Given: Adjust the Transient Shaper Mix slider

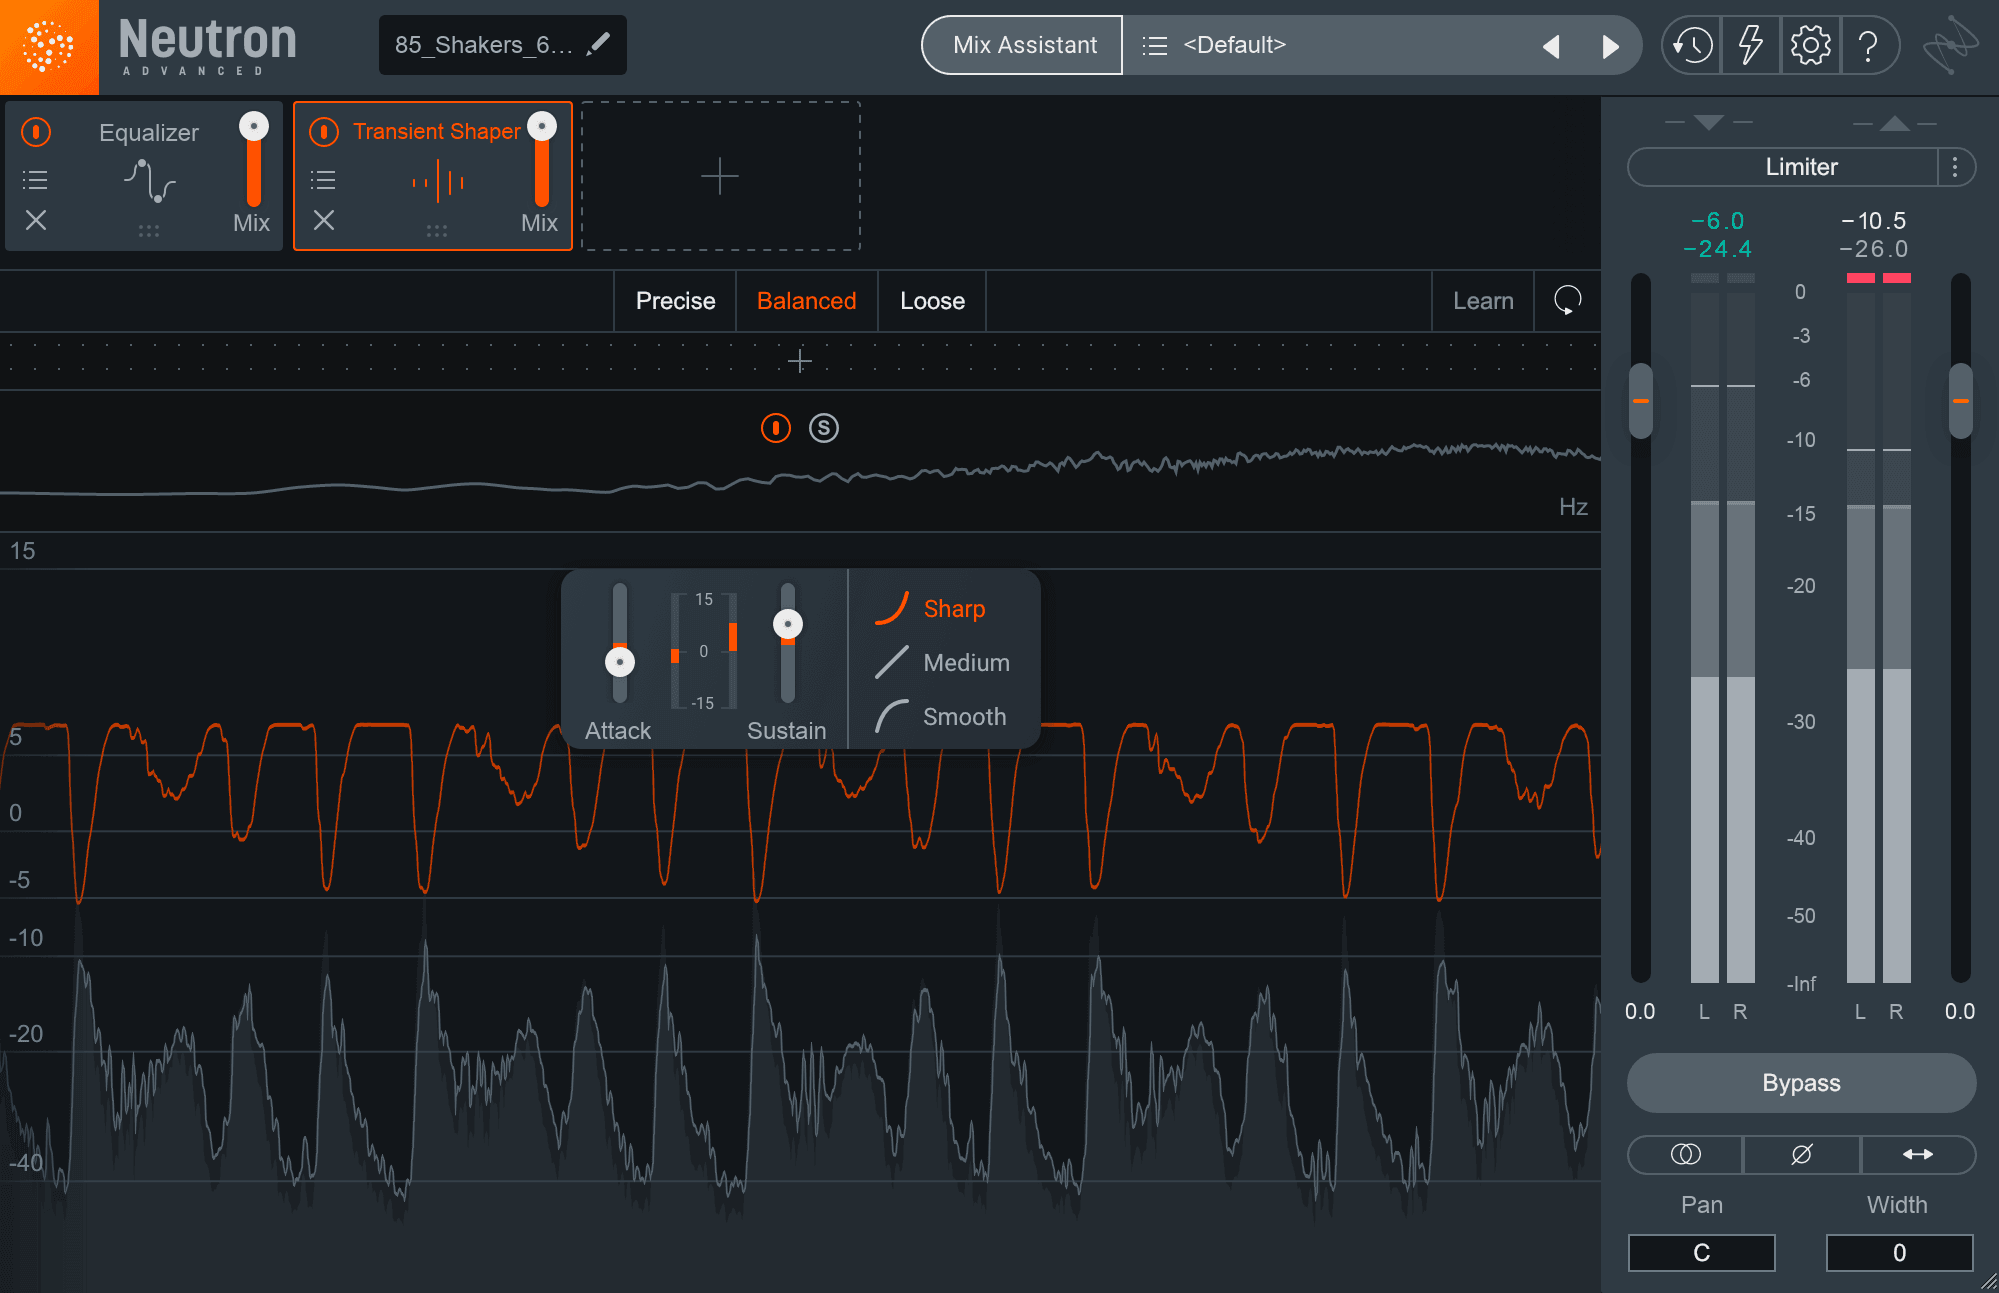Looking at the screenshot, I should tap(542, 126).
